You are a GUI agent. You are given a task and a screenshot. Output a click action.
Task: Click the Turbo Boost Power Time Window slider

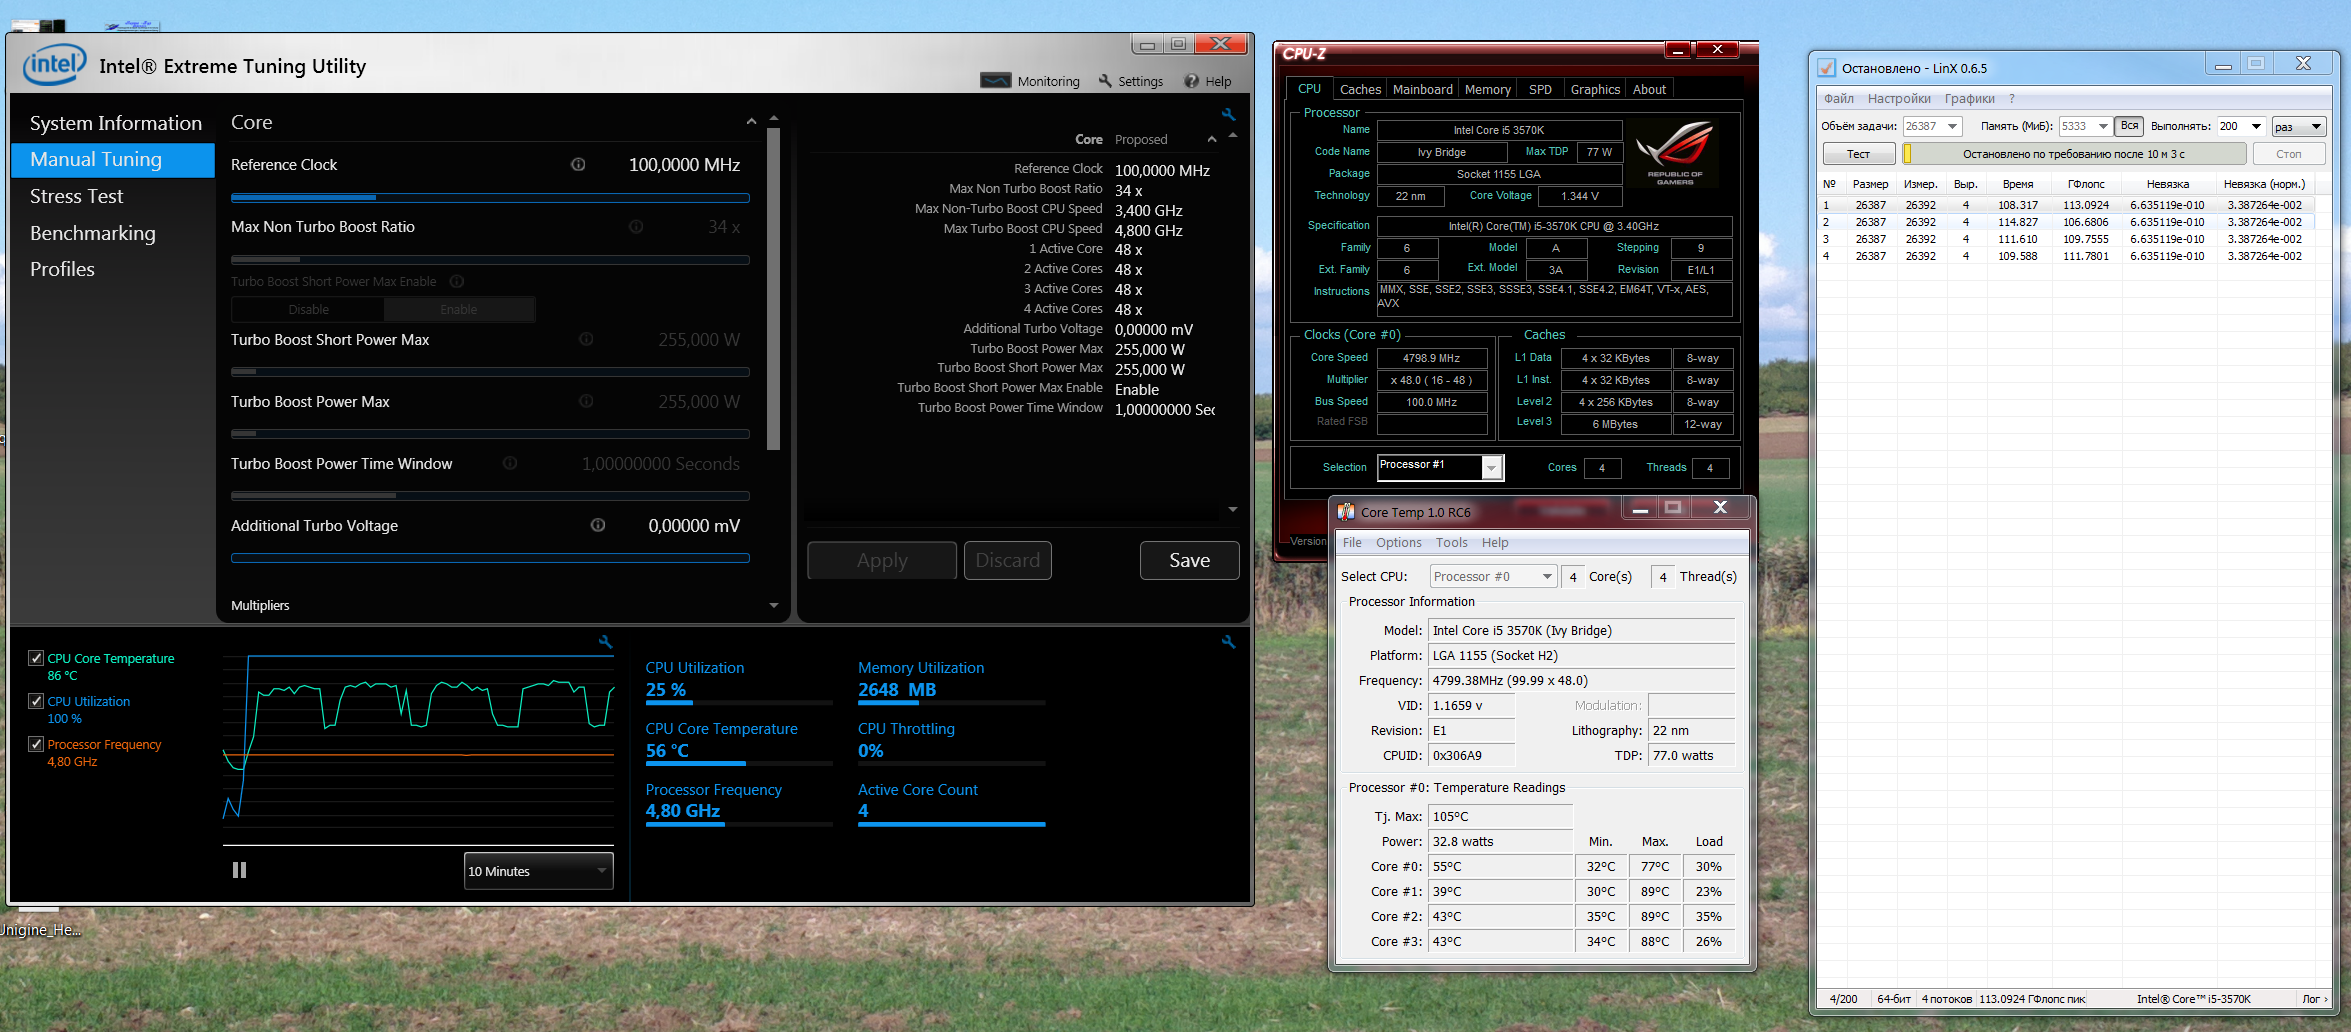pos(490,495)
